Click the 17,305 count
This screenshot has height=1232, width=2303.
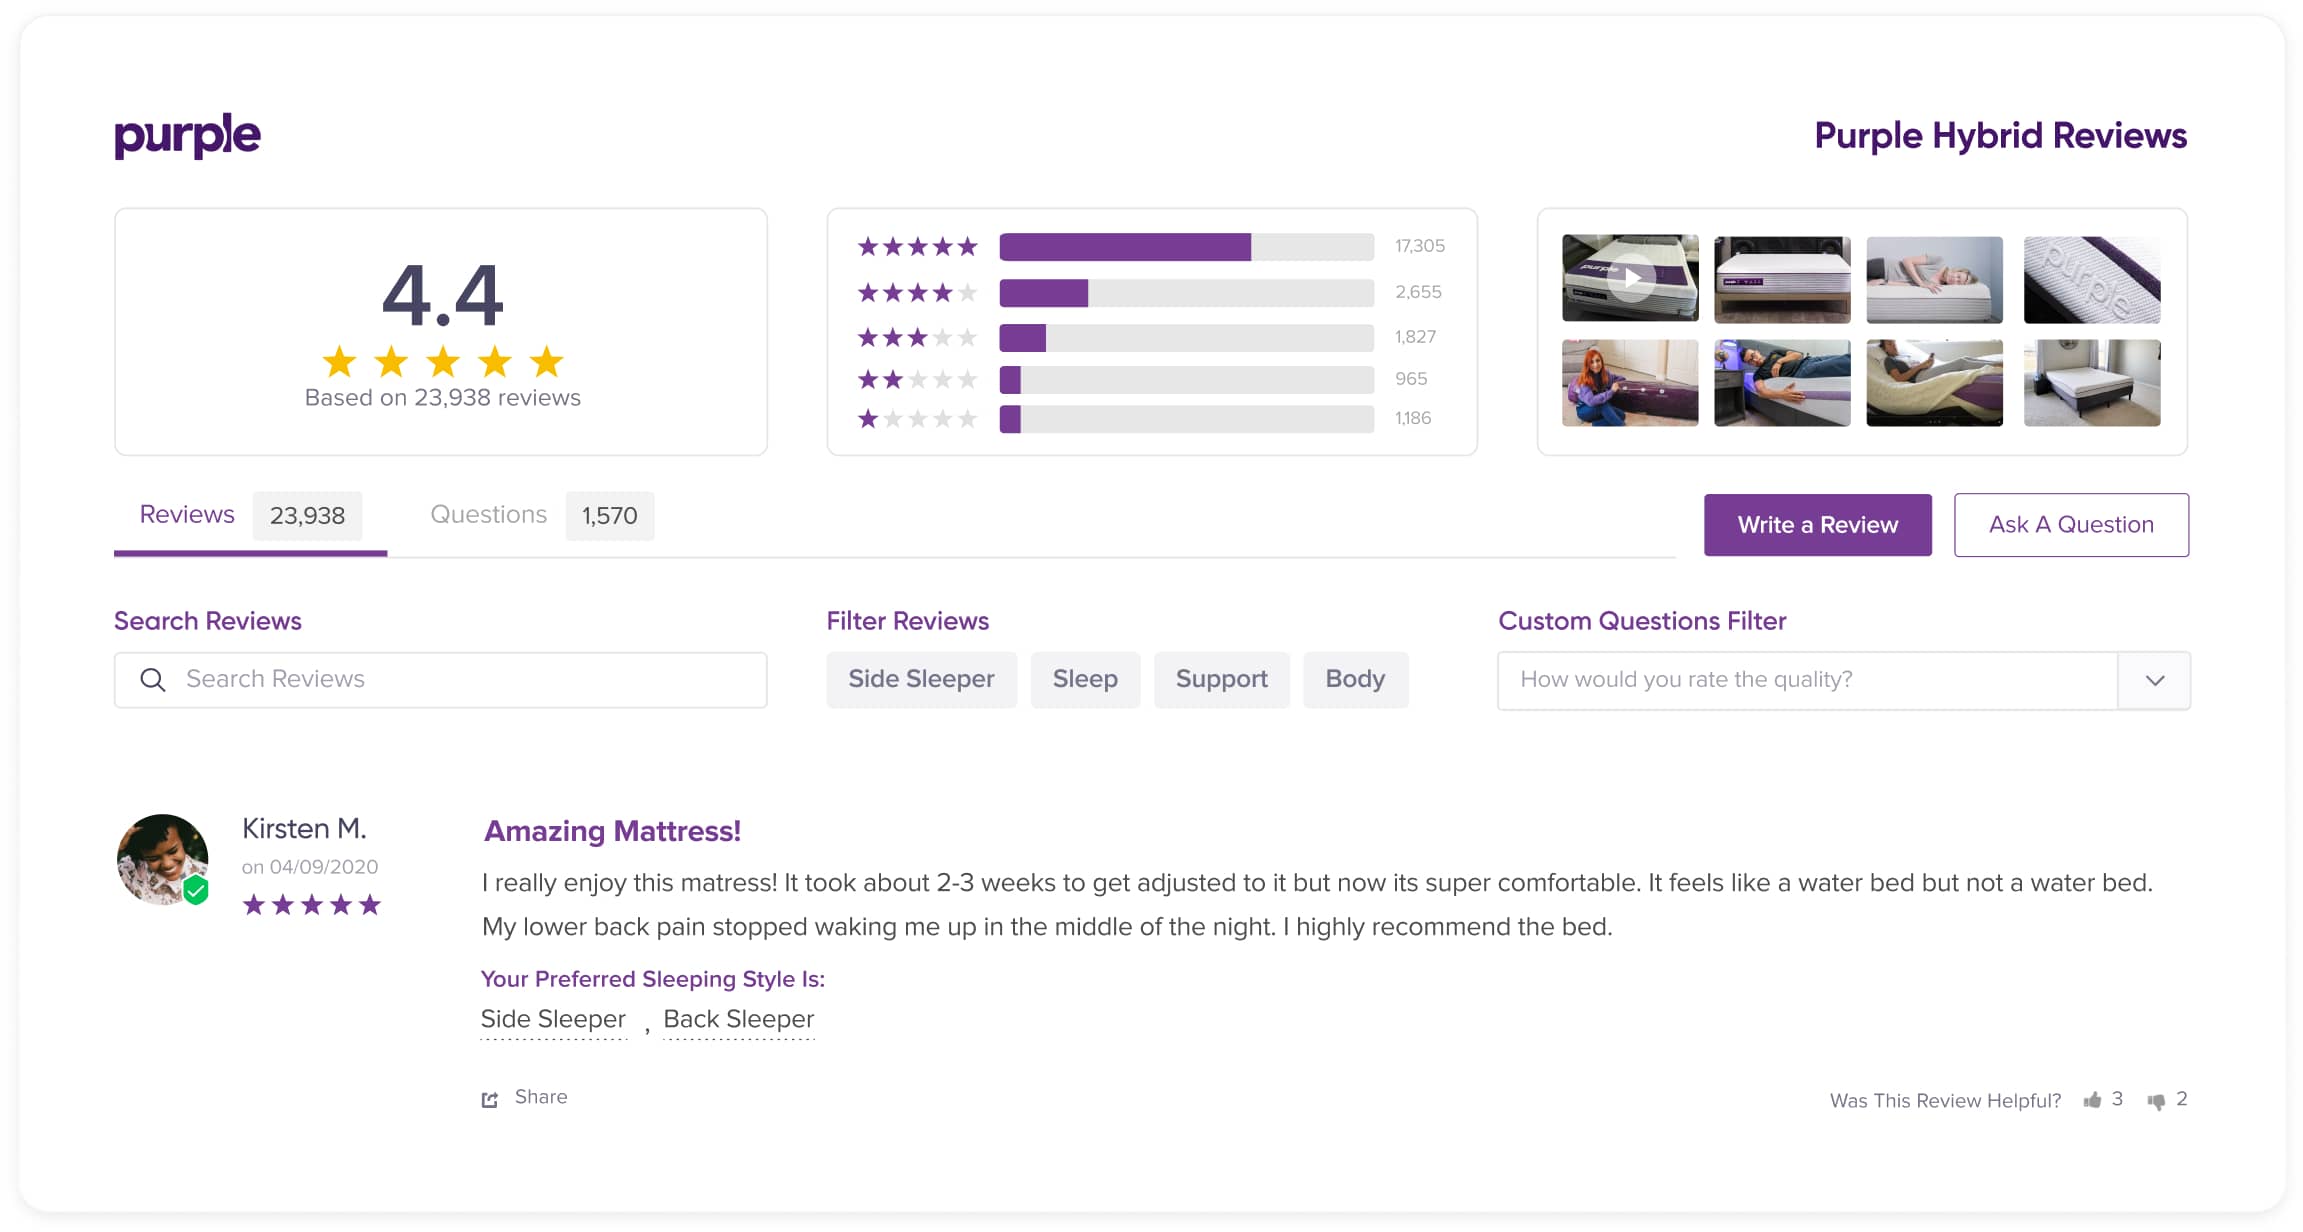click(x=1420, y=246)
